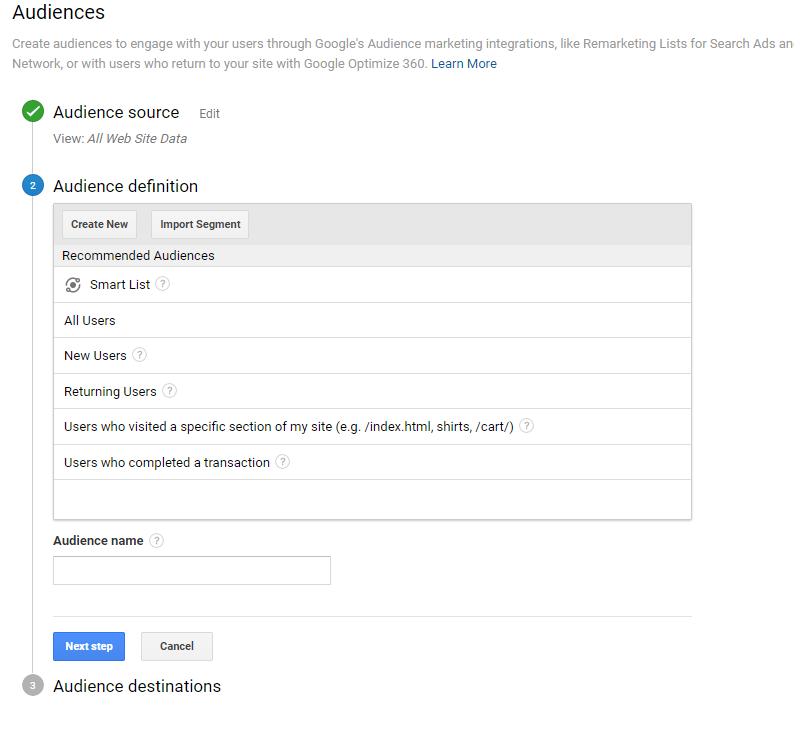Click the Create New button
Viewport: 794px width, 729px height.
pyautogui.click(x=99, y=224)
